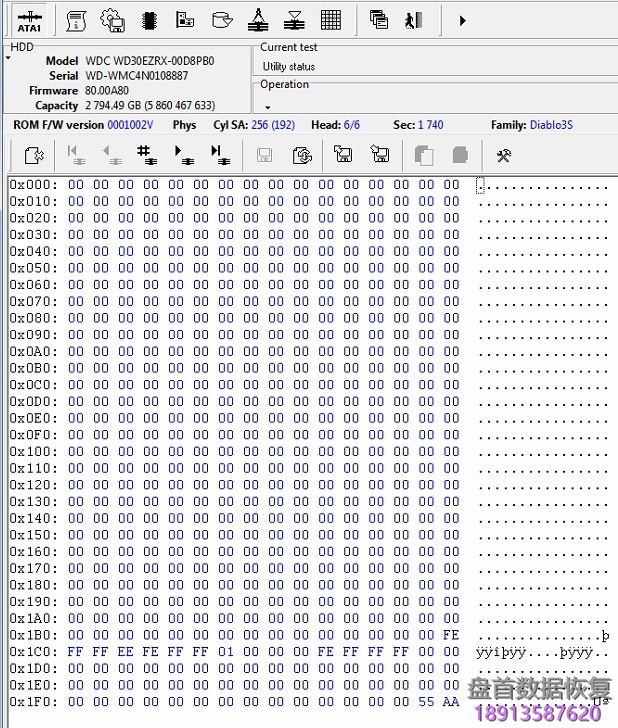618x728 pixels.
Task: Collapse the HDD info panel arrow
Action: click(8, 58)
